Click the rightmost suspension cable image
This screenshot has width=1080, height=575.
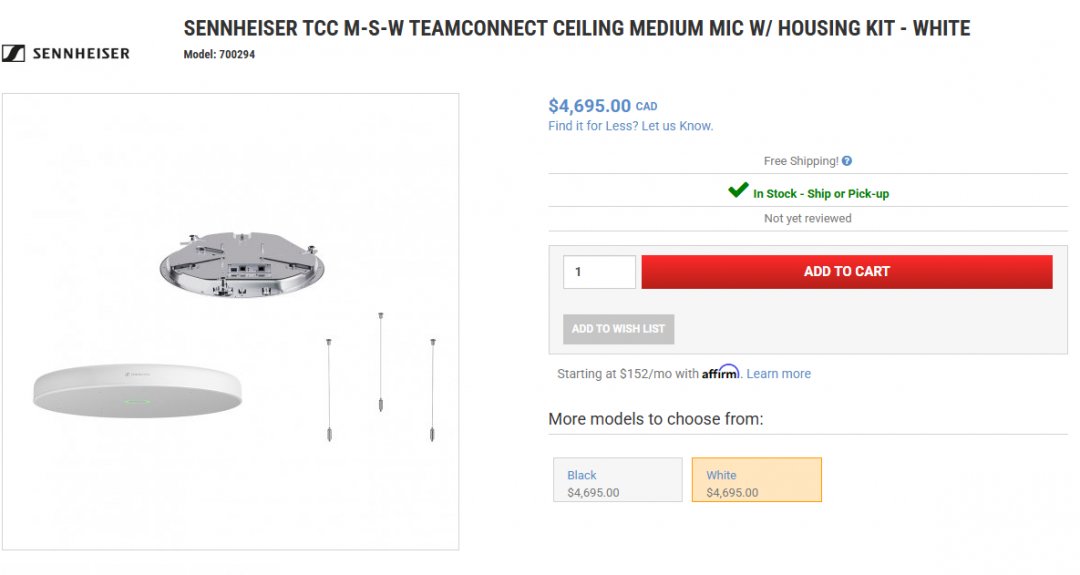pos(433,390)
